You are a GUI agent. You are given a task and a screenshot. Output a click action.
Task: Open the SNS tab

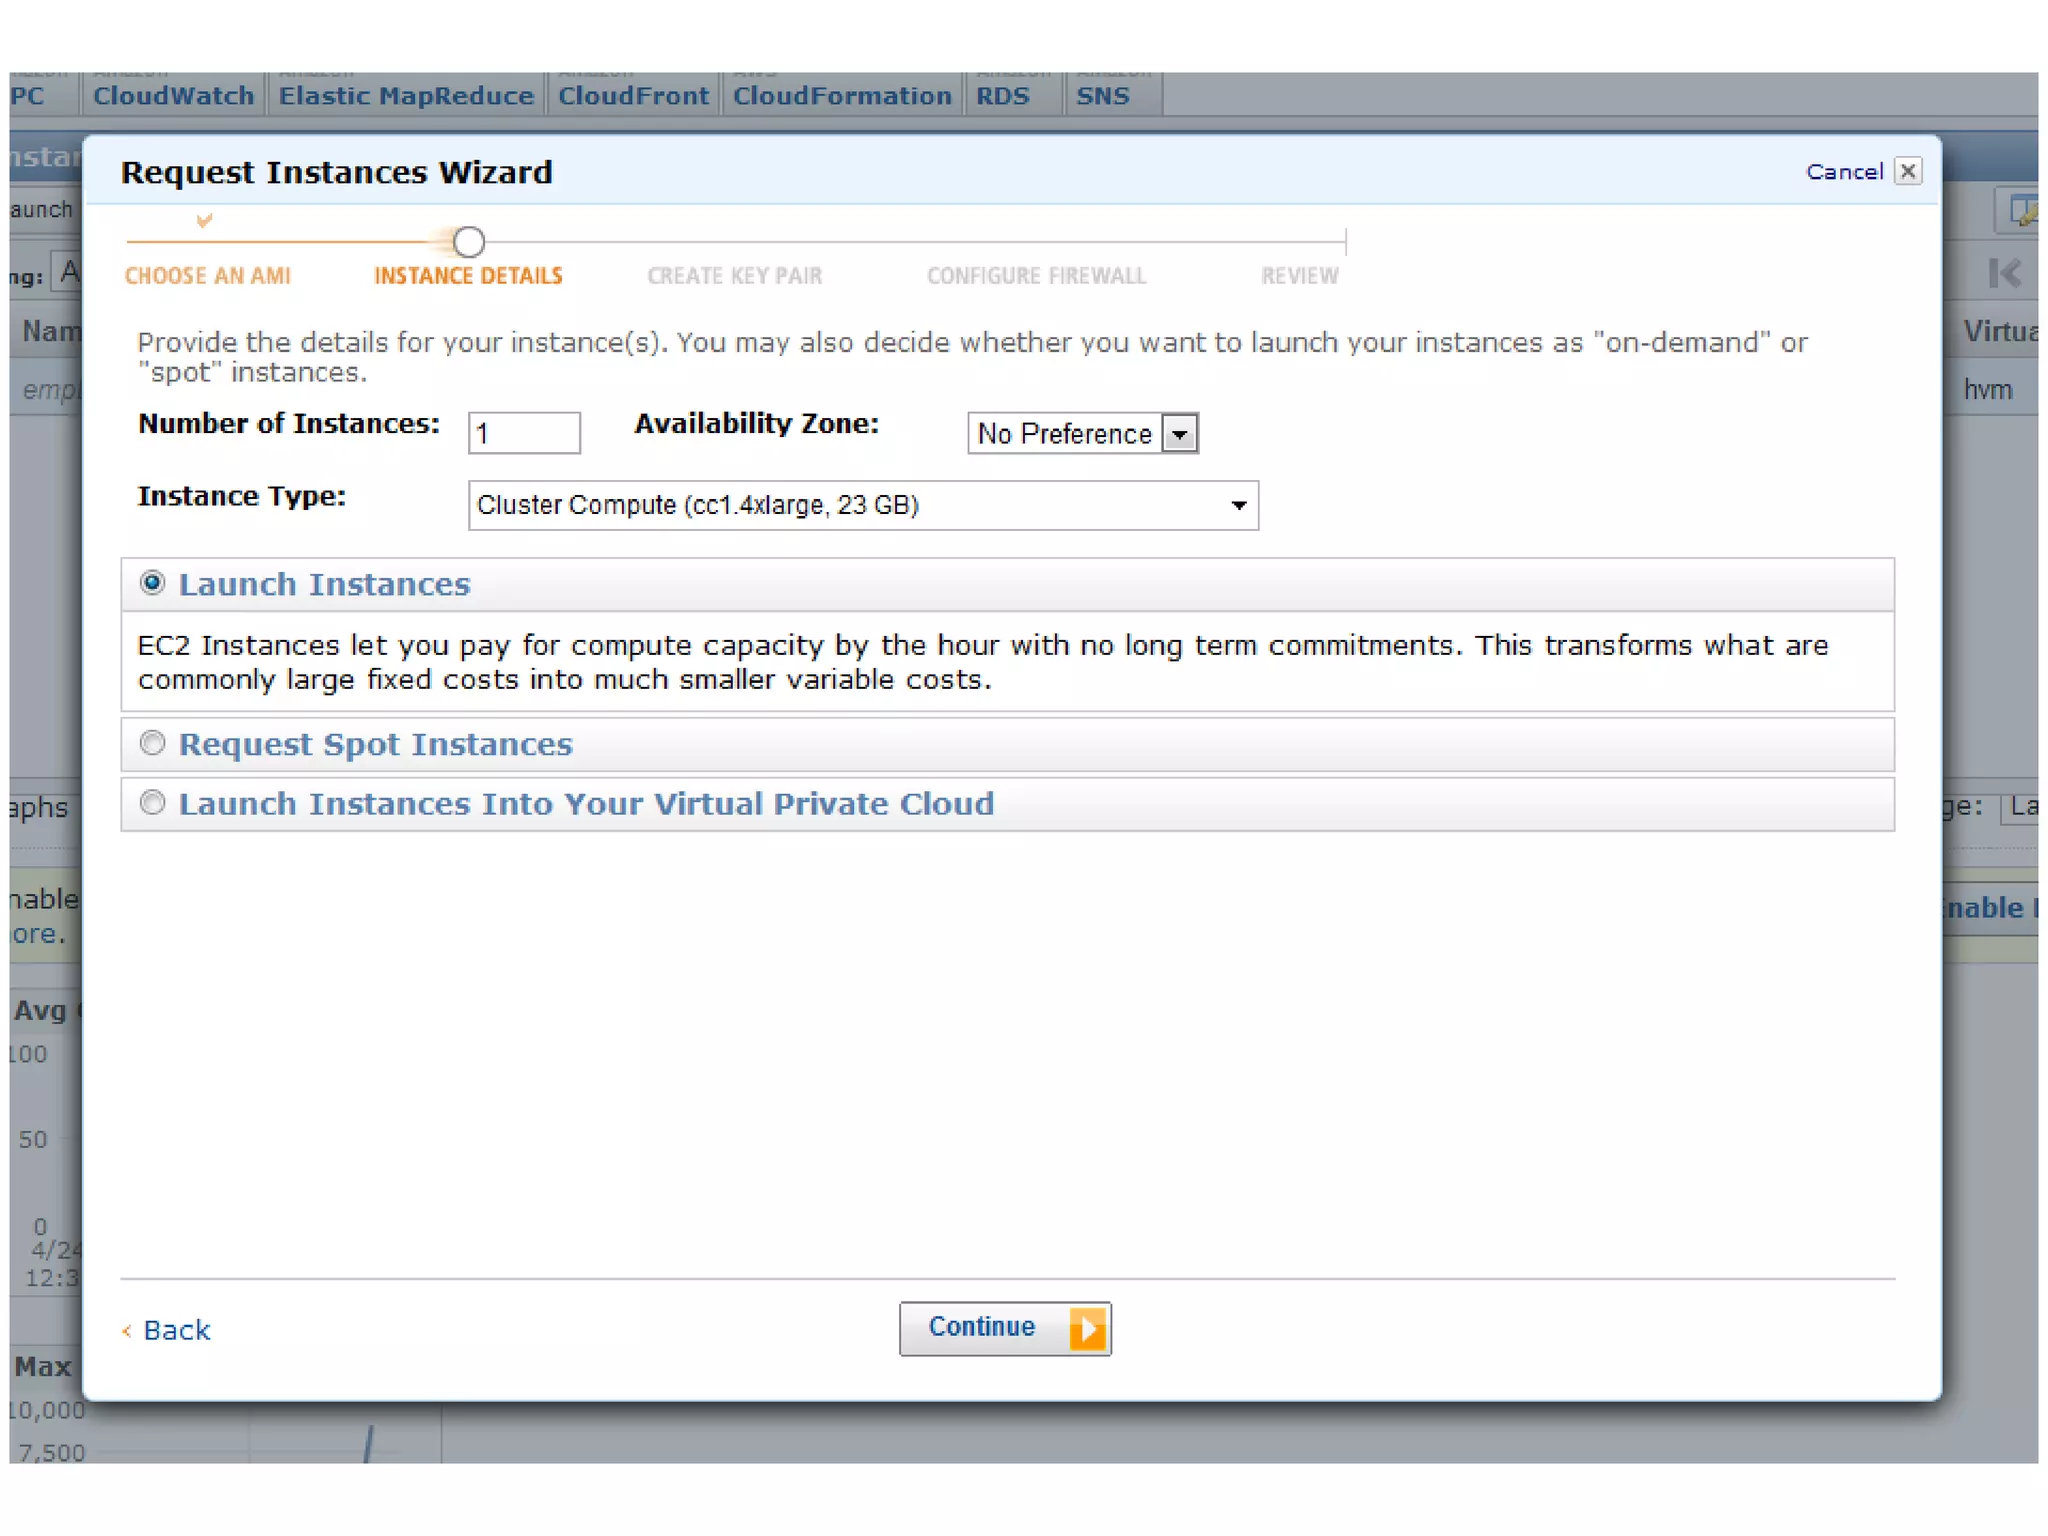tap(1102, 96)
